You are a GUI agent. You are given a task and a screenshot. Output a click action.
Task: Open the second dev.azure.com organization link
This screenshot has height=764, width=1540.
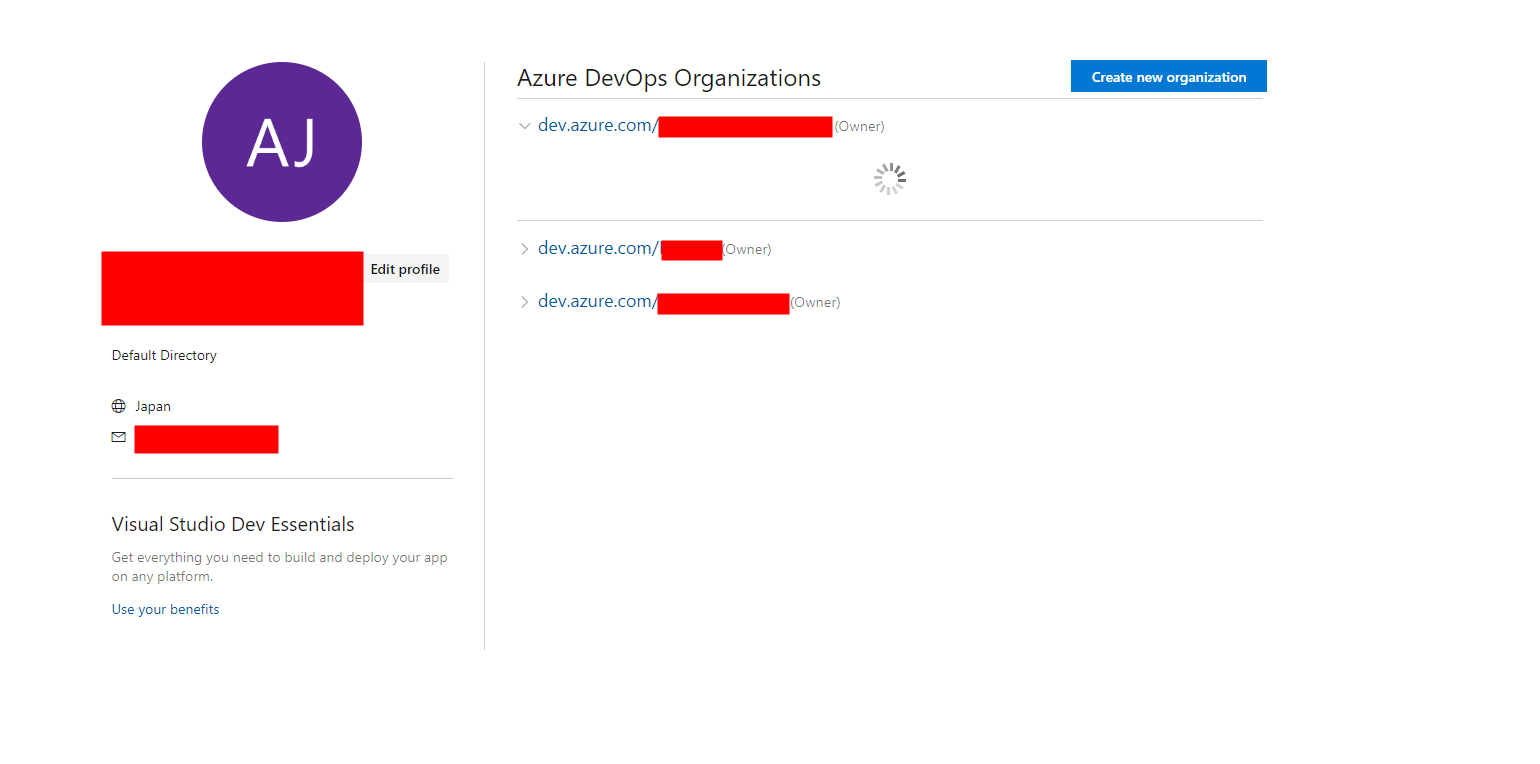pos(597,248)
